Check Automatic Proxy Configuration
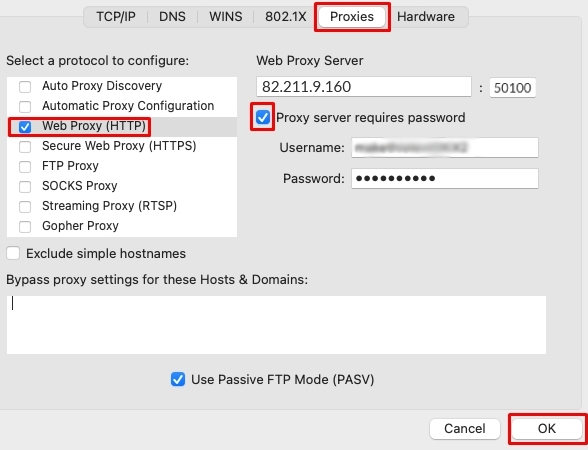 25,106
